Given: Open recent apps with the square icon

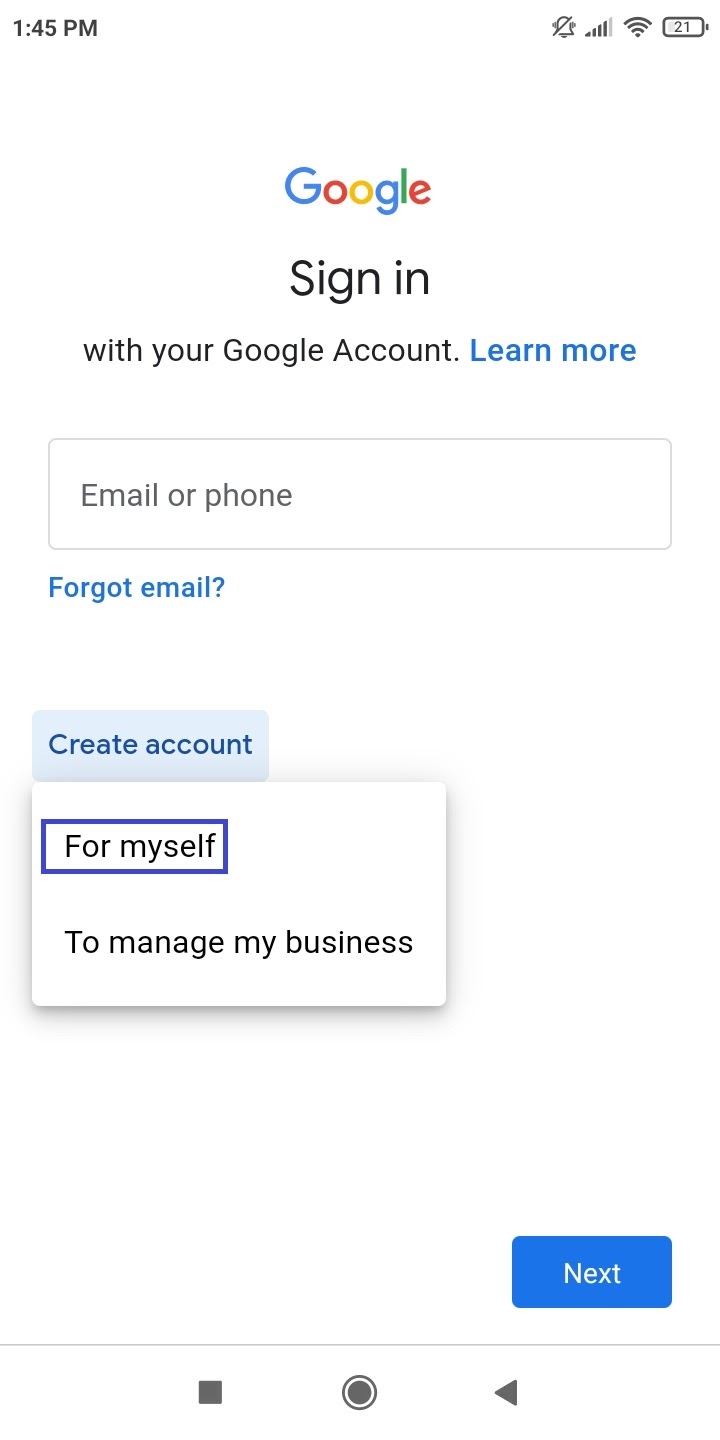Looking at the screenshot, I should [x=210, y=1392].
